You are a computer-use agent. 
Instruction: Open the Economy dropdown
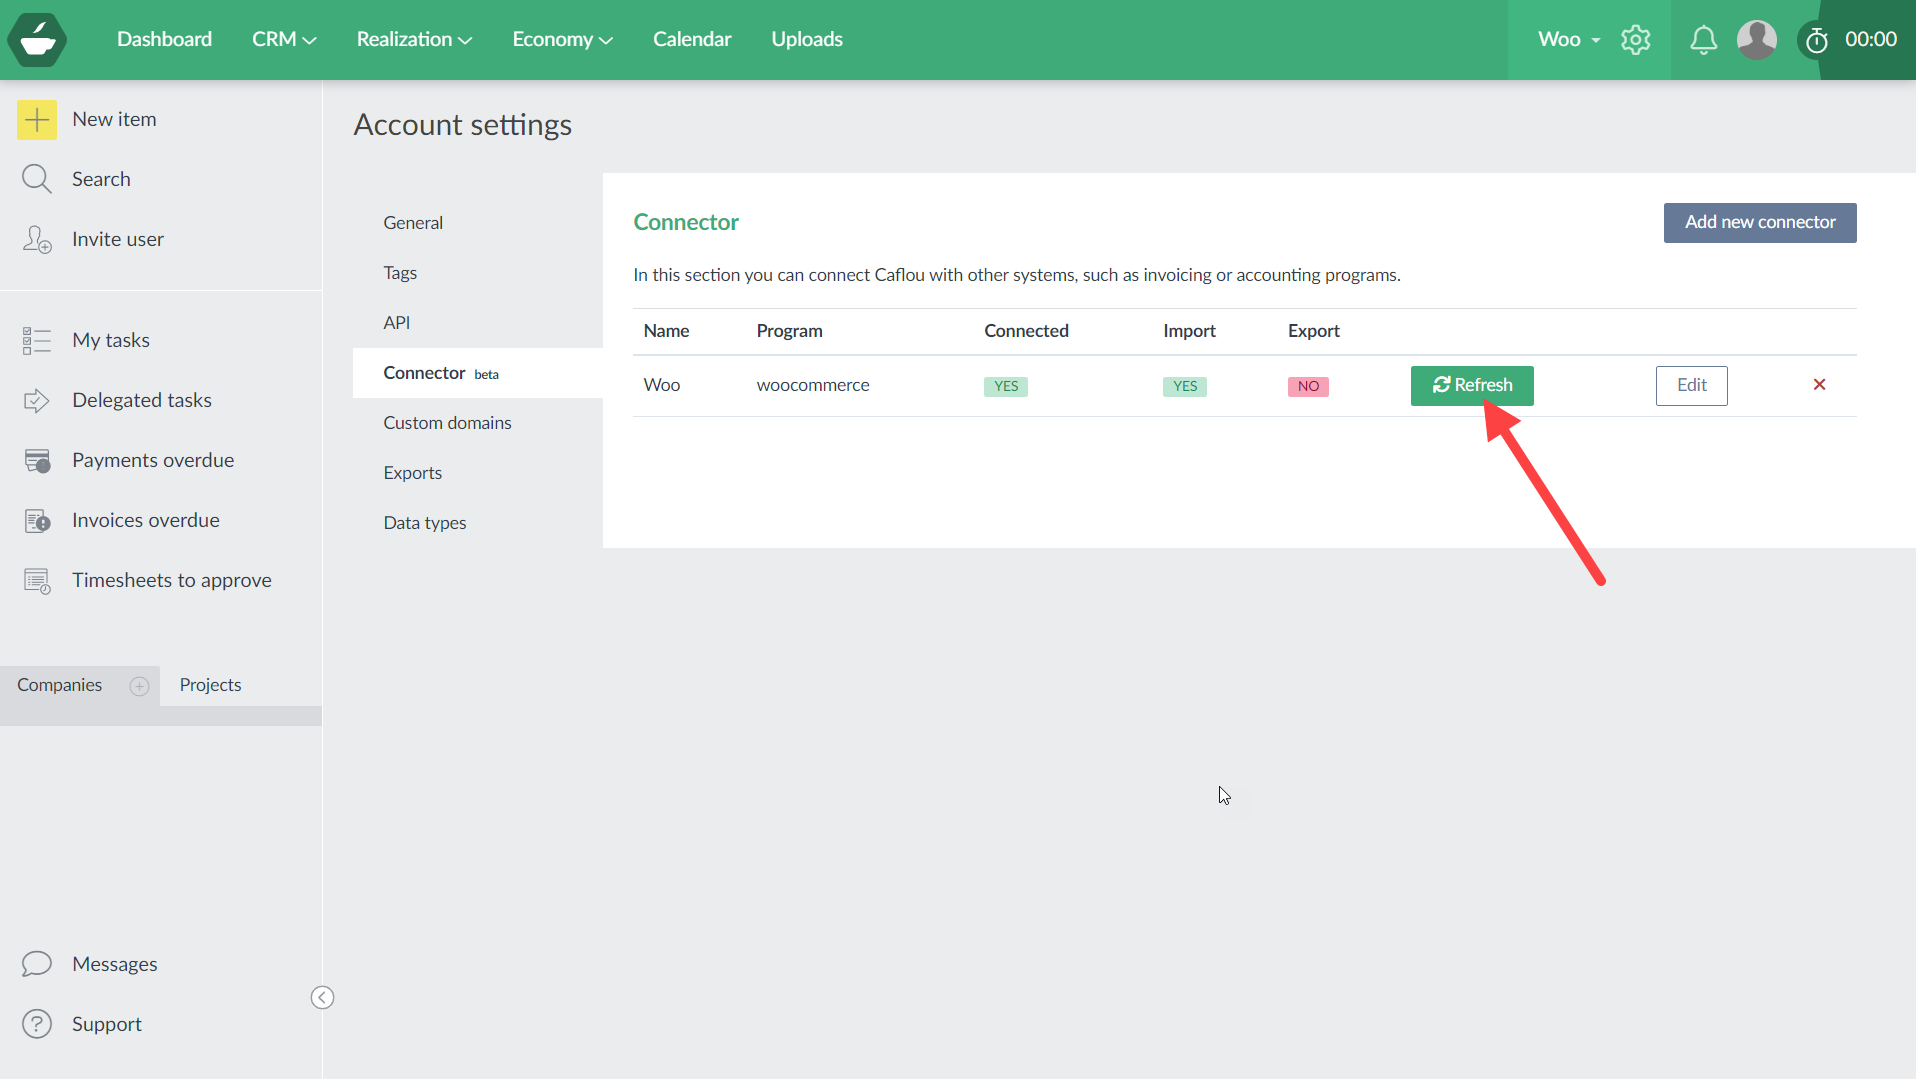(562, 39)
